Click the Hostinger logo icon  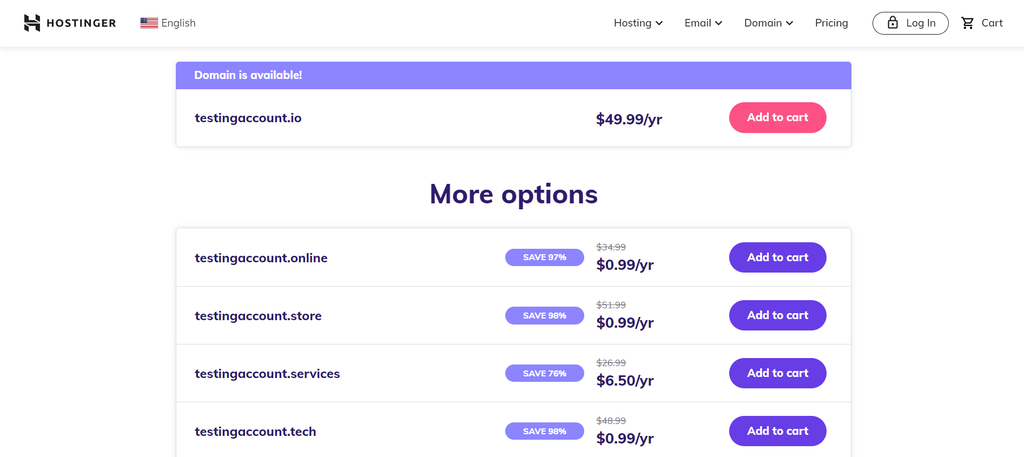pyautogui.click(x=32, y=23)
